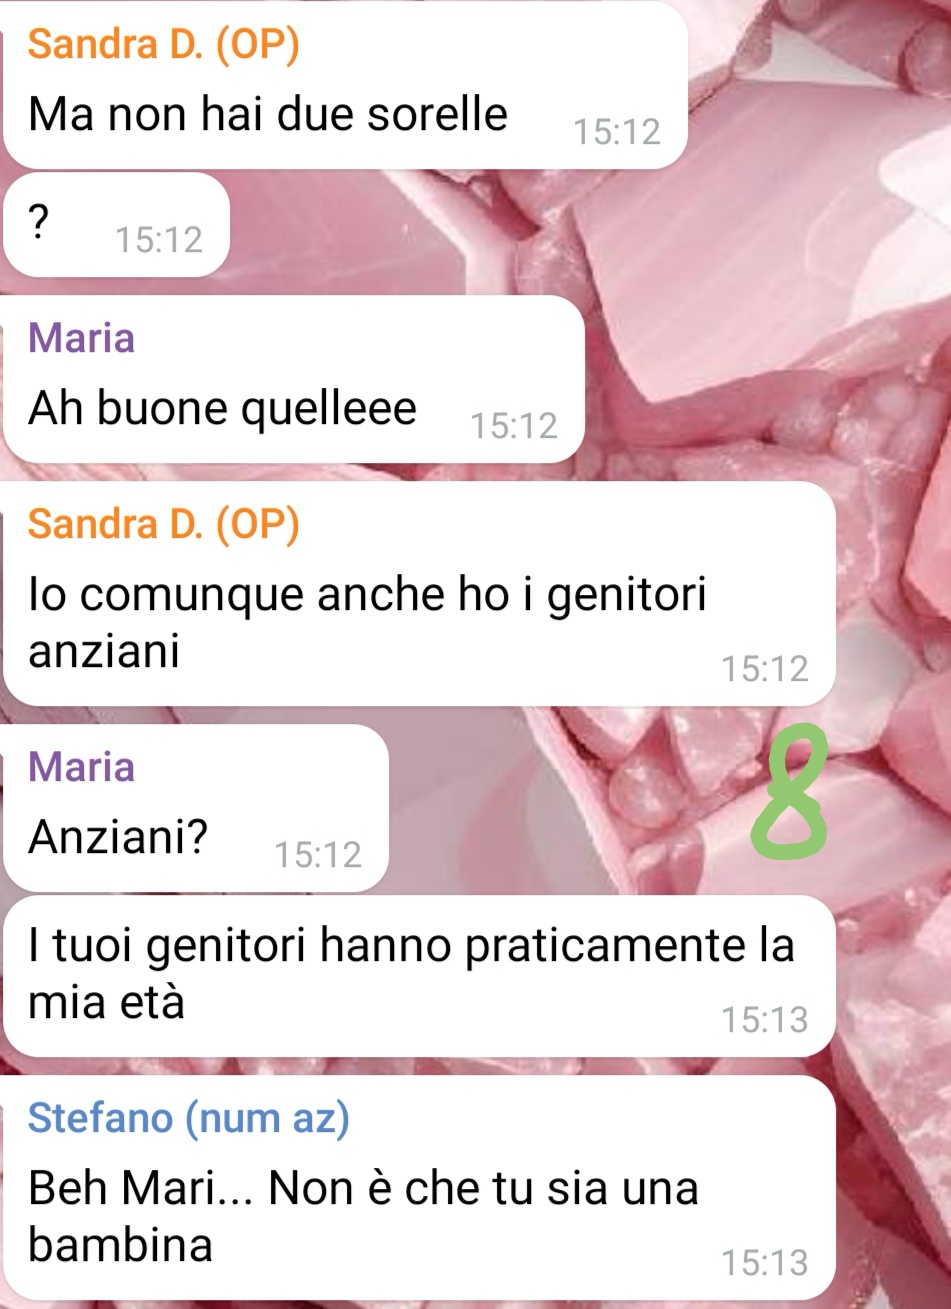Tap the timestamp of the 'genitori anziani' message
The width and height of the screenshot is (951, 1309).
pyautogui.click(x=764, y=668)
